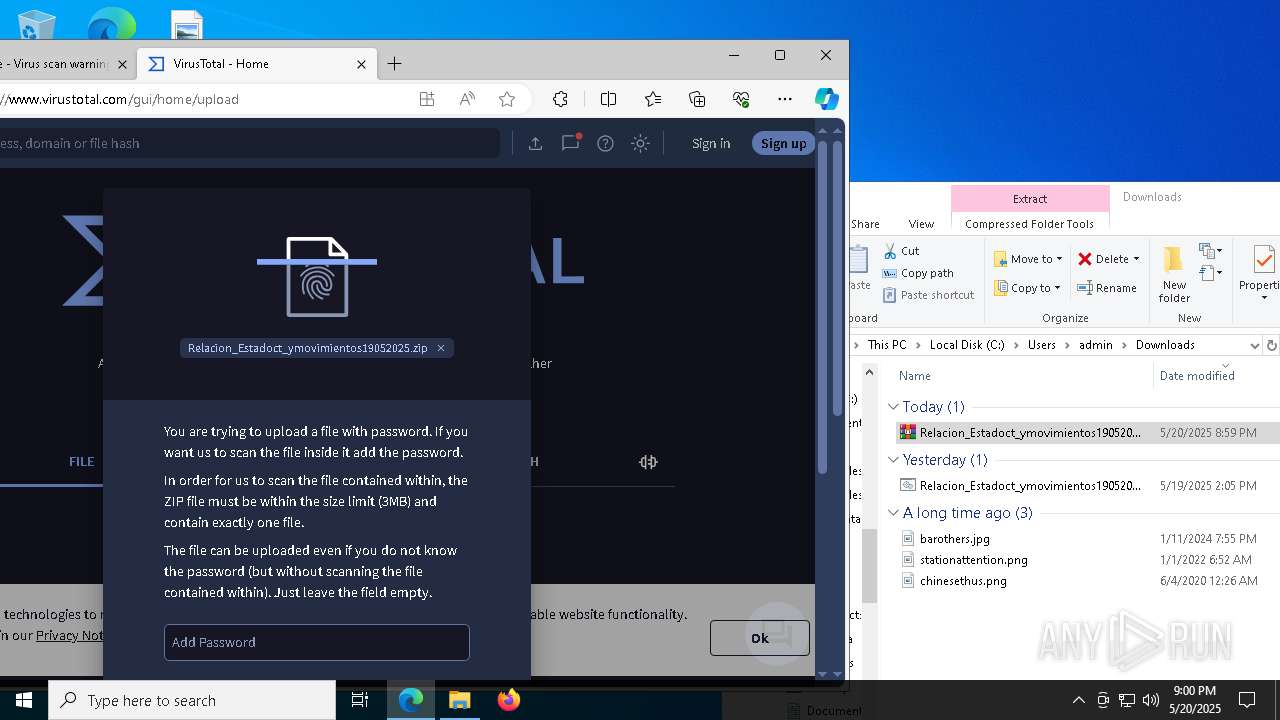Collapse the A long time ago (3) group
The image size is (1280, 720).
point(893,513)
